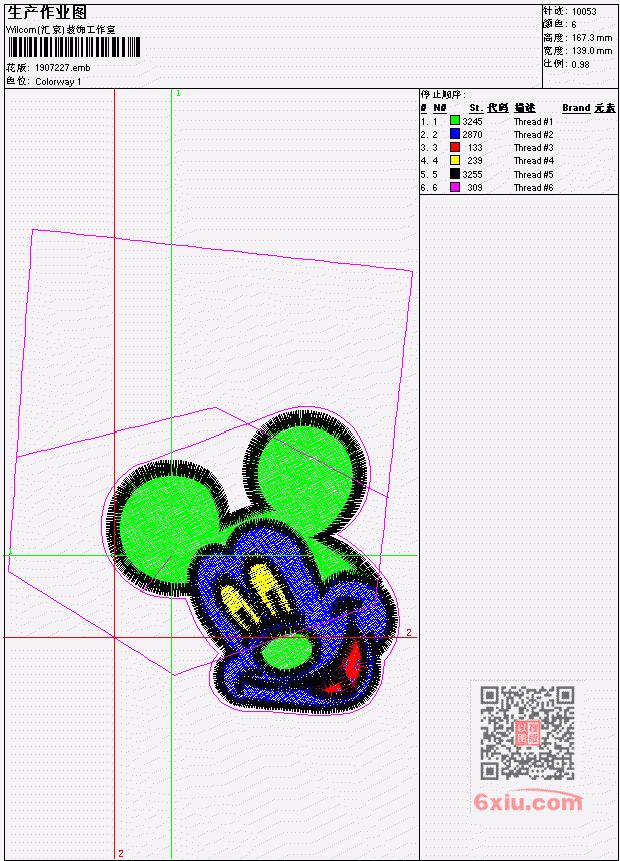Click the 'Brand' column header

click(576, 108)
